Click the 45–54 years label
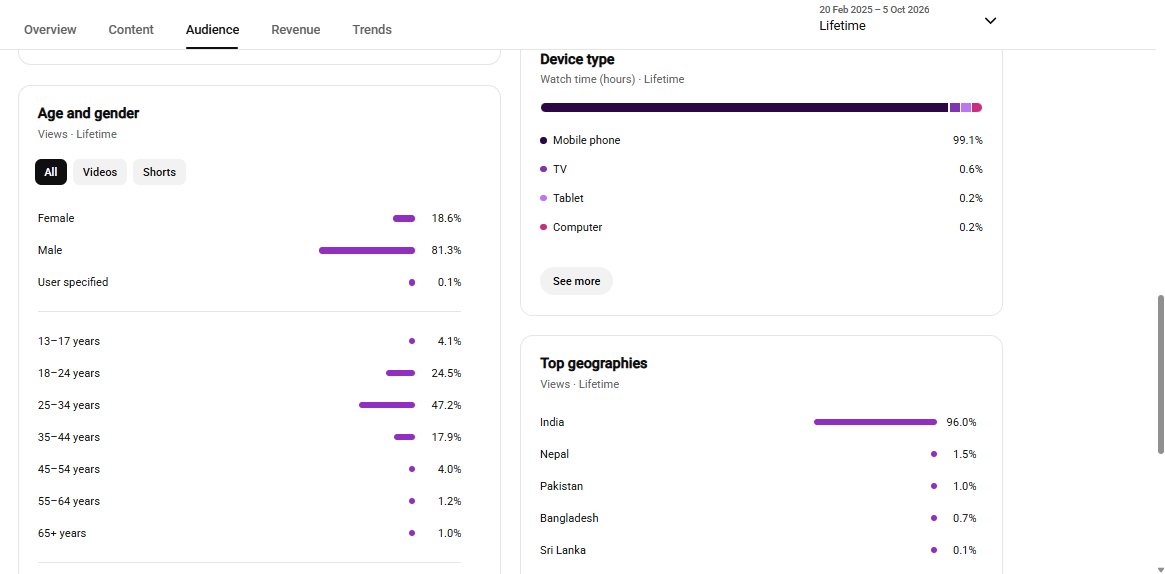The height and width of the screenshot is (574, 1165). (69, 469)
